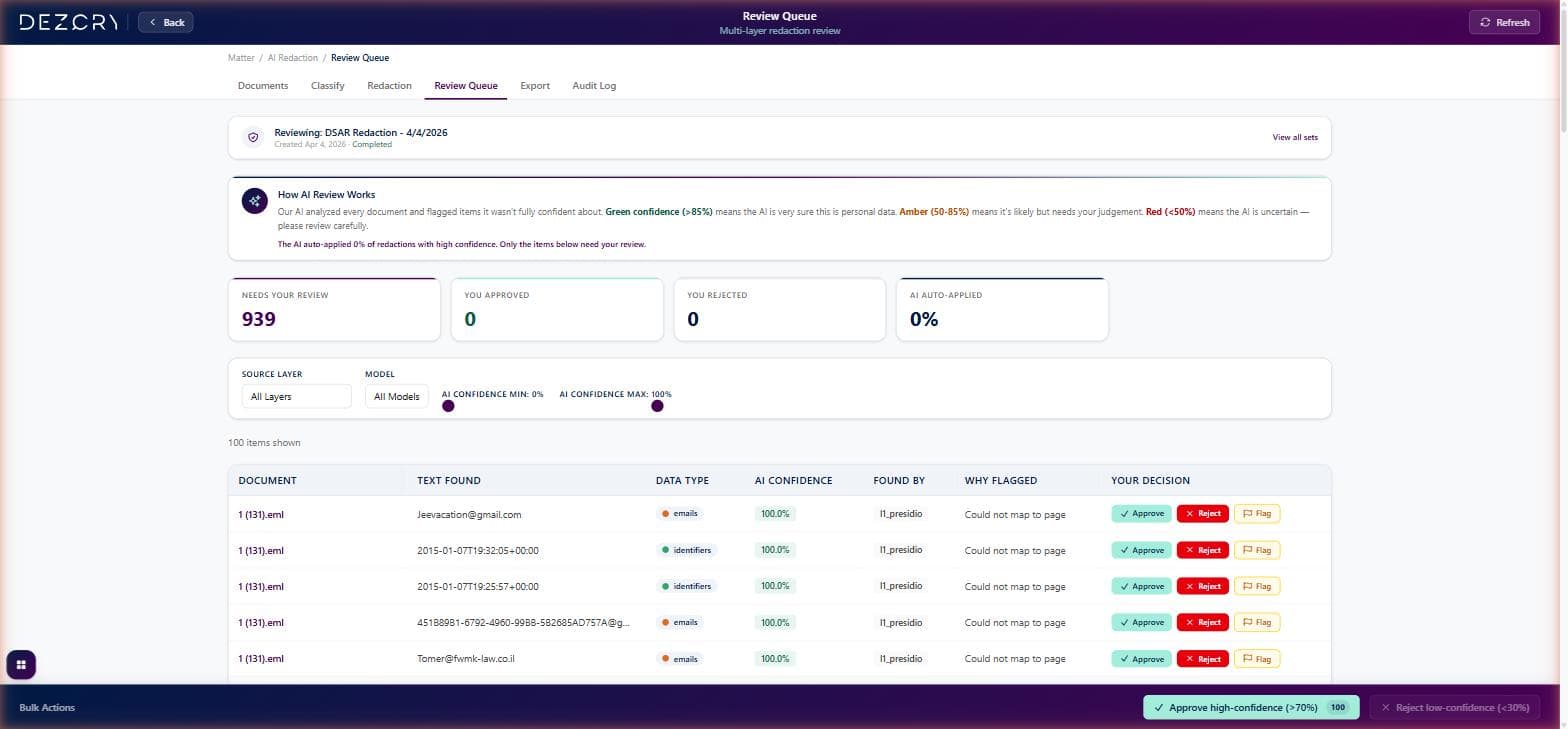Viewport: 1568px width, 729px height.
Task: Approve the Jeevacation@gmail.com redaction
Action: click(x=1141, y=514)
